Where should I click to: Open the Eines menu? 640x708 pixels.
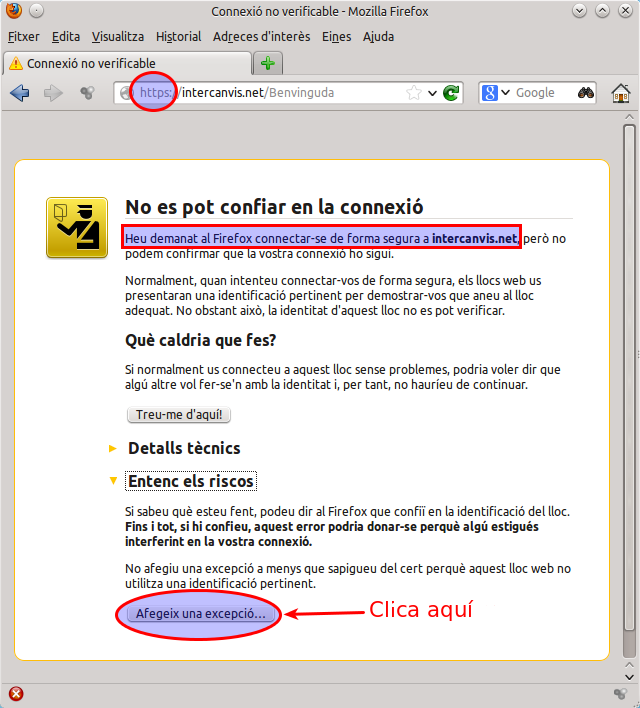tap(336, 37)
